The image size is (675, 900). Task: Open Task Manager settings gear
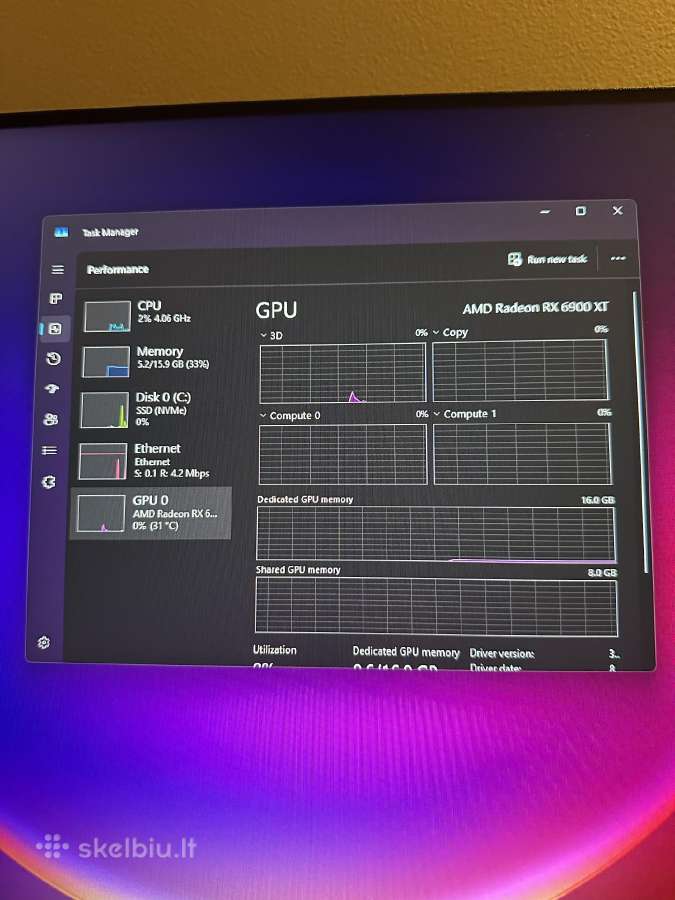44,643
